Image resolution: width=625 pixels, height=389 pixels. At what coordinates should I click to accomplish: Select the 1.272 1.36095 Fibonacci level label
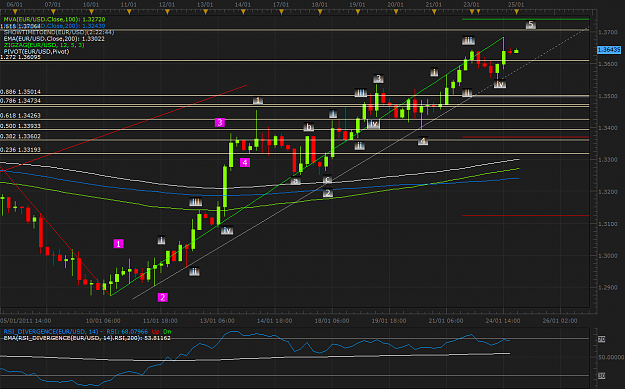pyautogui.click(x=20, y=57)
